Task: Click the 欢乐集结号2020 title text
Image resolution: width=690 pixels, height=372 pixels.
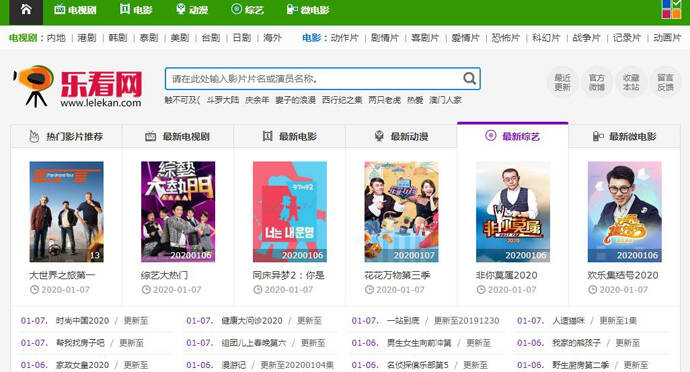Action: click(x=623, y=275)
